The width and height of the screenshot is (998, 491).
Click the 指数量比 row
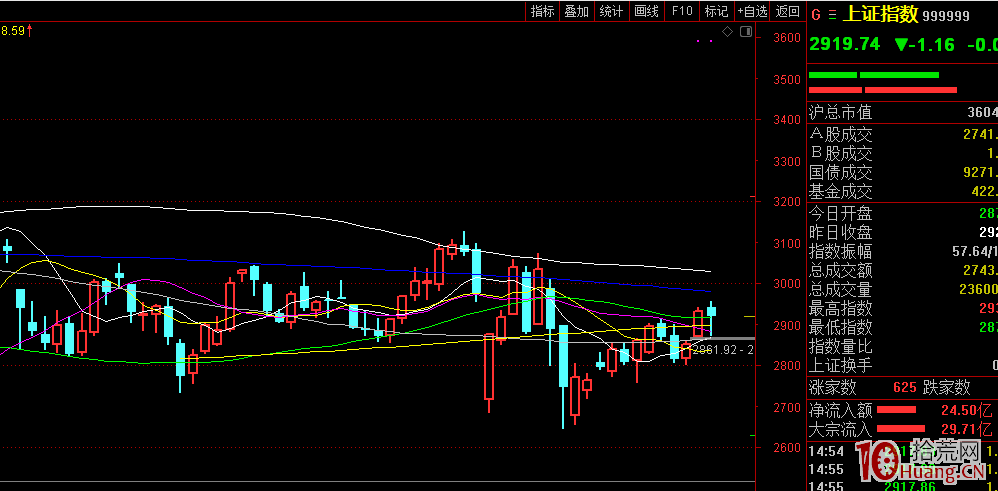click(x=903, y=346)
